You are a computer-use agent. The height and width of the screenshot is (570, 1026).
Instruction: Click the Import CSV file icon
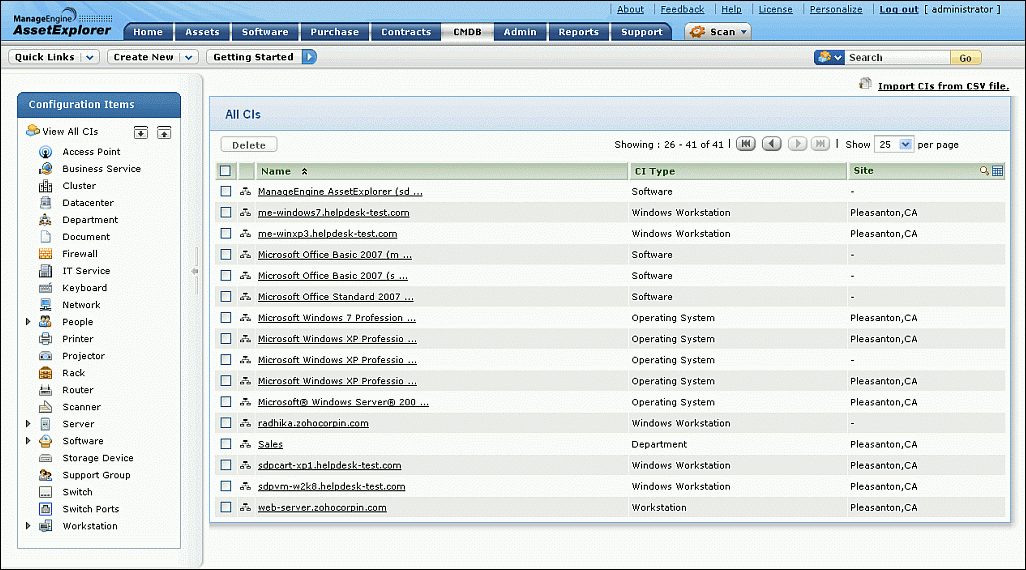(x=865, y=84)
